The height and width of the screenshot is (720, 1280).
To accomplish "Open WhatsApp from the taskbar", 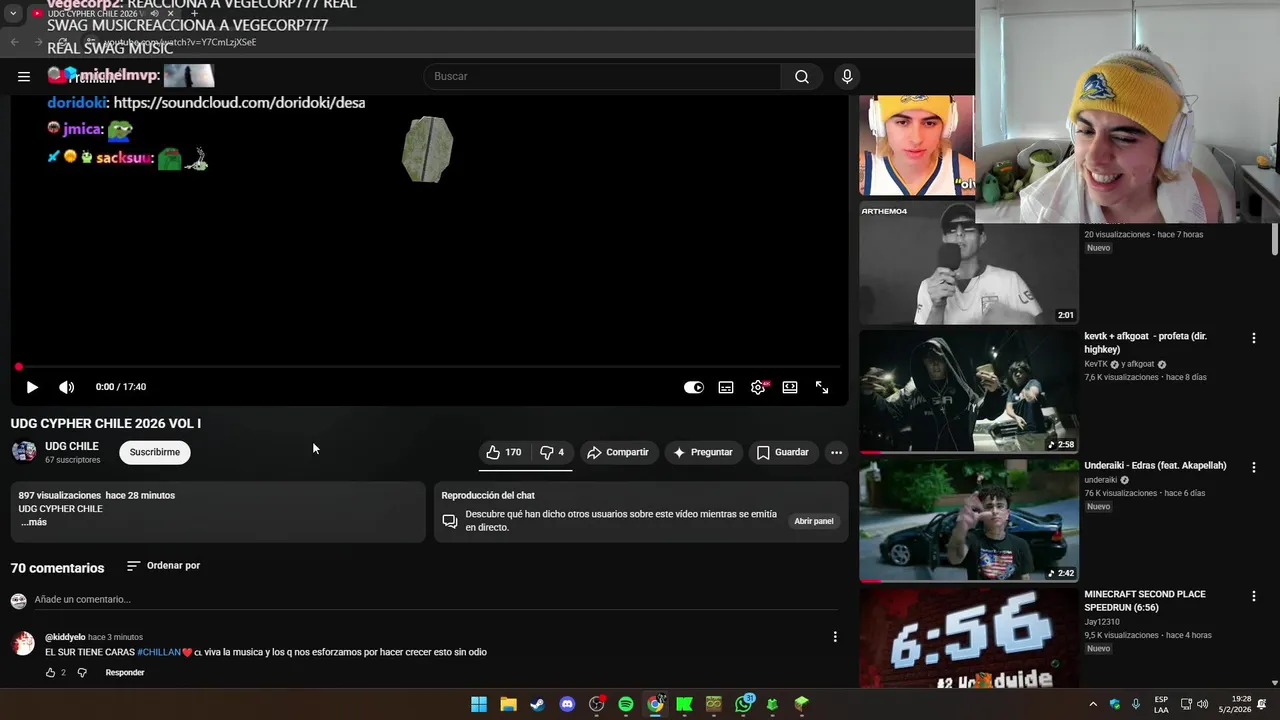I will (743, 704).
